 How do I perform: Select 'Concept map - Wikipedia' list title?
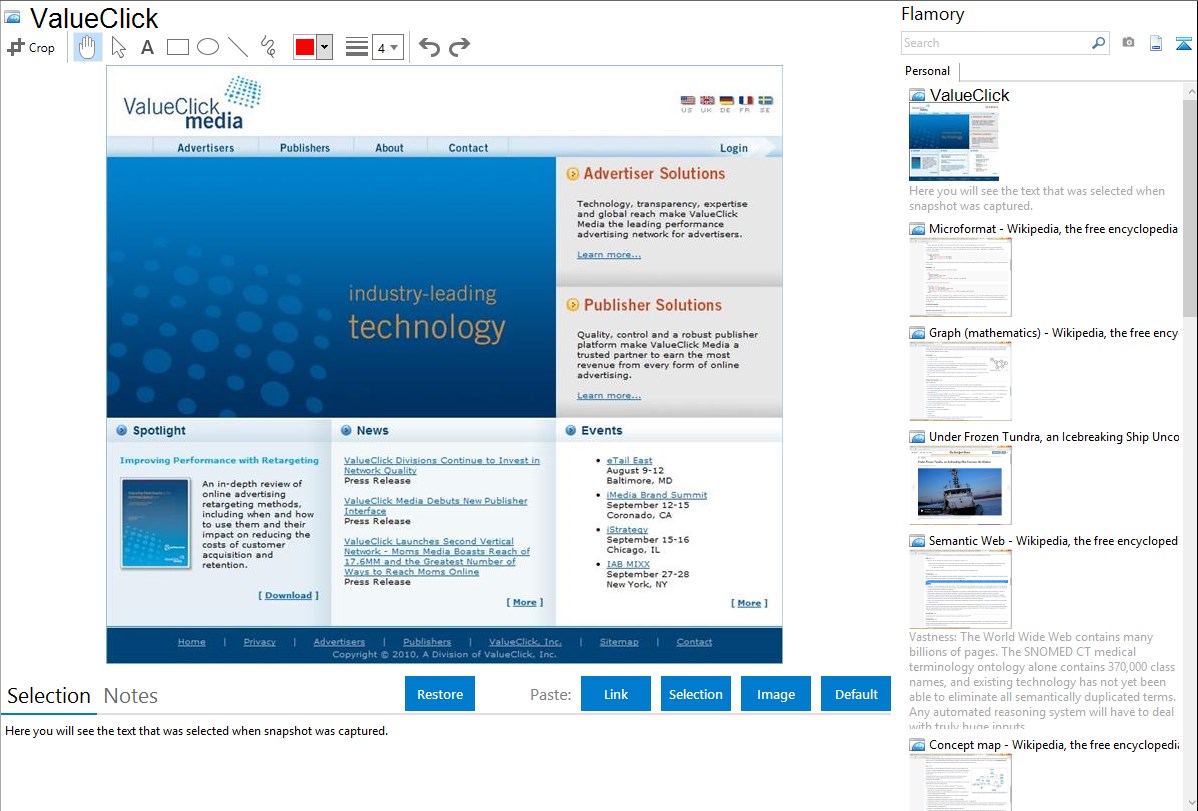(x=1054, y=745)
